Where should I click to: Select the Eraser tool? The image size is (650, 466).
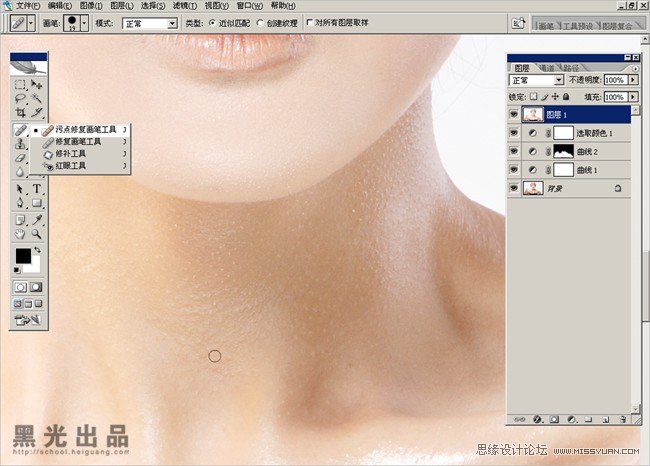(x=20, y=158)
